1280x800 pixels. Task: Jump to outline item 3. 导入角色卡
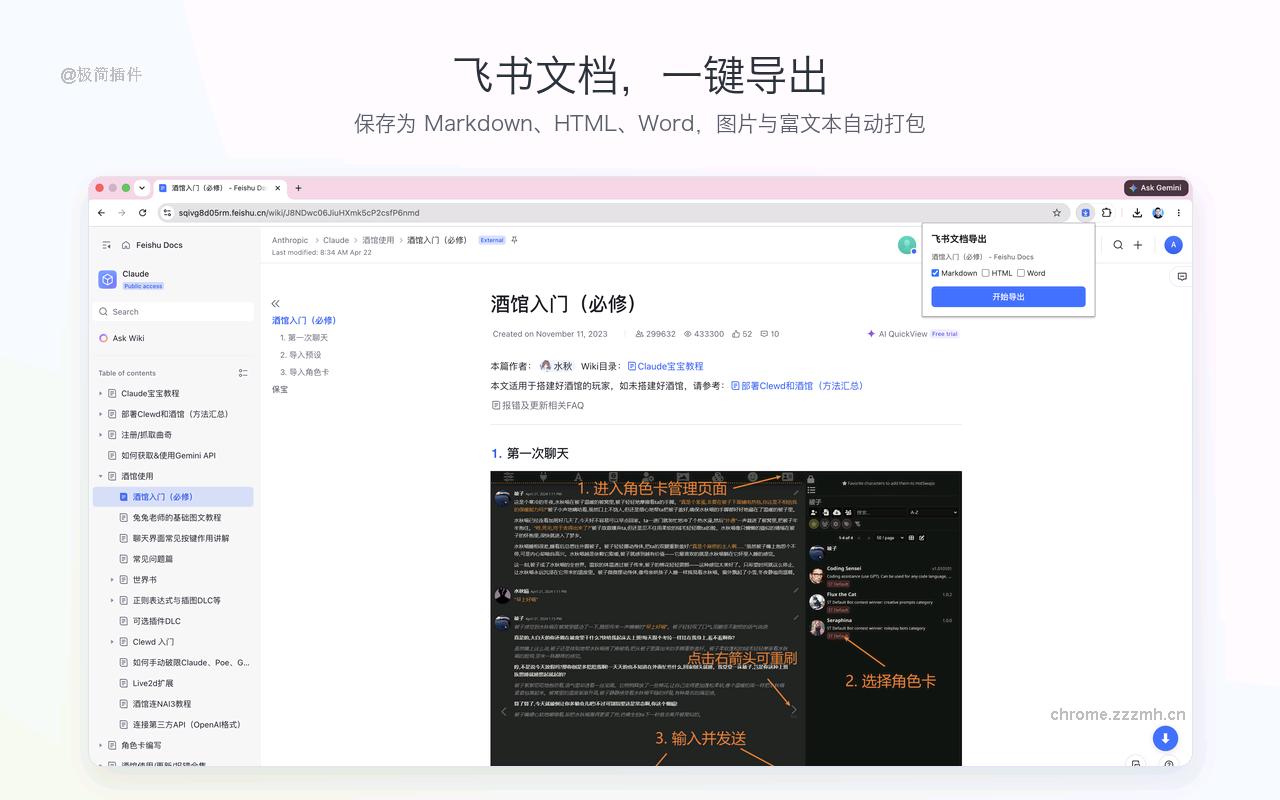304,372
